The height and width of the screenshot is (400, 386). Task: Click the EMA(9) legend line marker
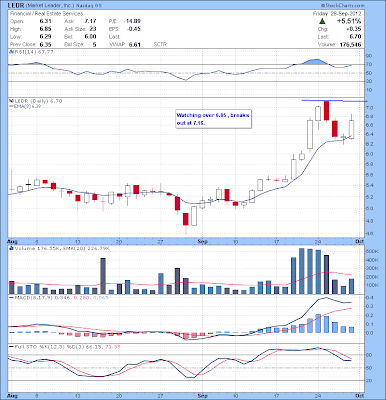click(11, 106)
